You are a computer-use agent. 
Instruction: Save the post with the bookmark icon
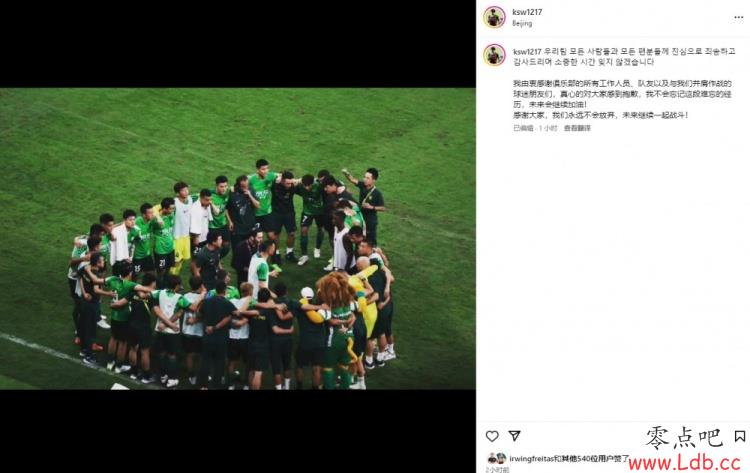pyautogui.click(x=739, y=436)
